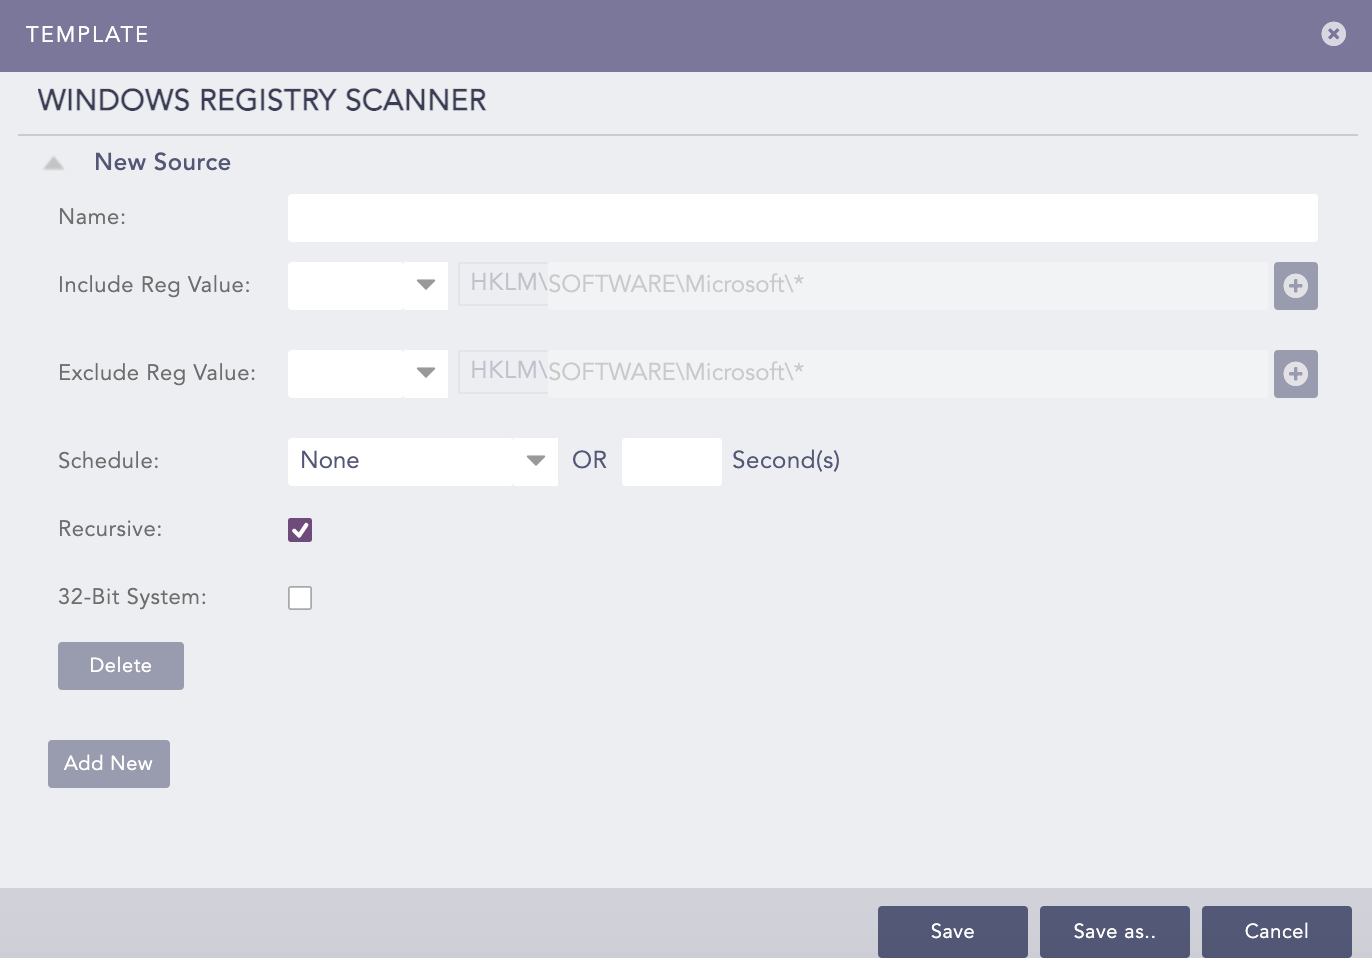
Task: Cancel the template dialog
Action: [x=1276, y=932]
